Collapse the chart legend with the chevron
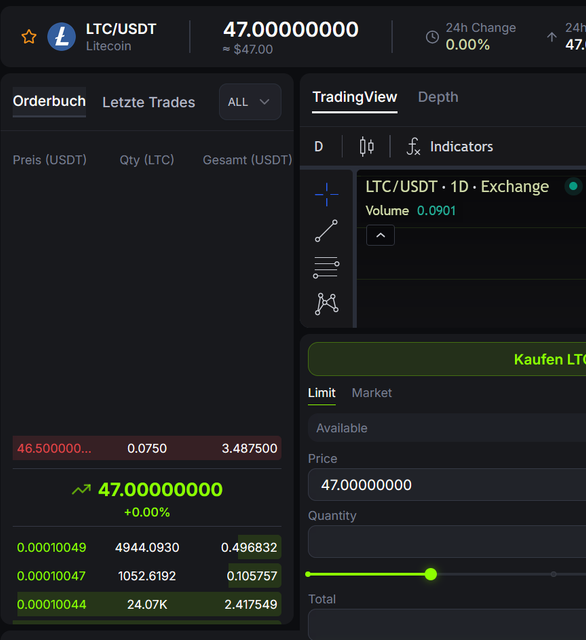586x640 pixels. (380, 235)
